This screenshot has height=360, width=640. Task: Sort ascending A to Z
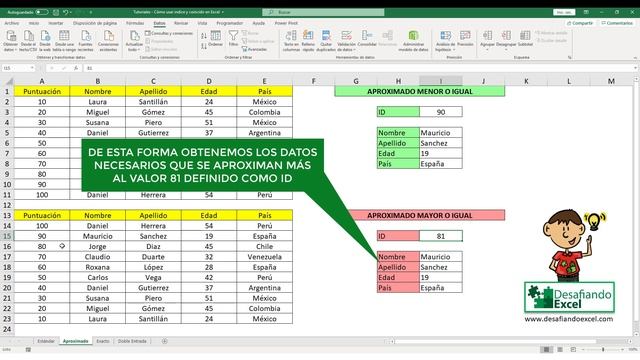coord(204,36)
